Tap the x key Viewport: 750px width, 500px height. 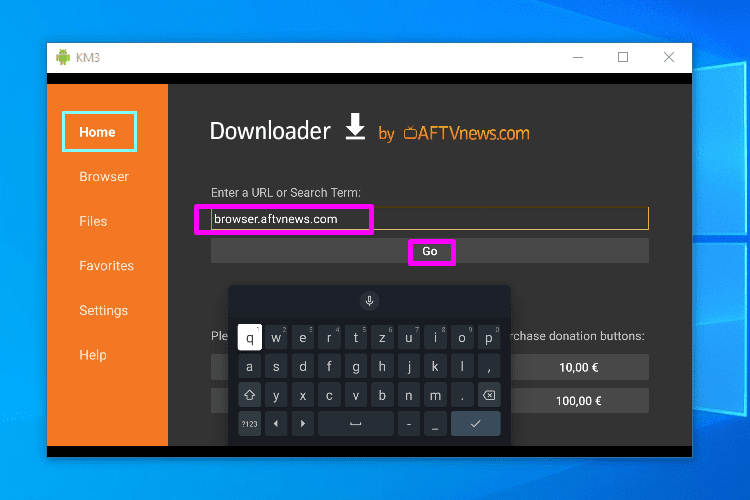(303, 395)
